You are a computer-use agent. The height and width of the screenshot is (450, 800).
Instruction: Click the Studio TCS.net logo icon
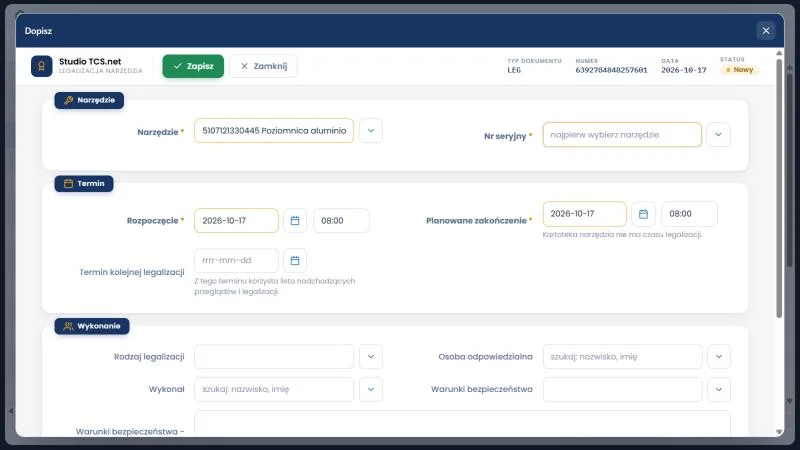41,66
